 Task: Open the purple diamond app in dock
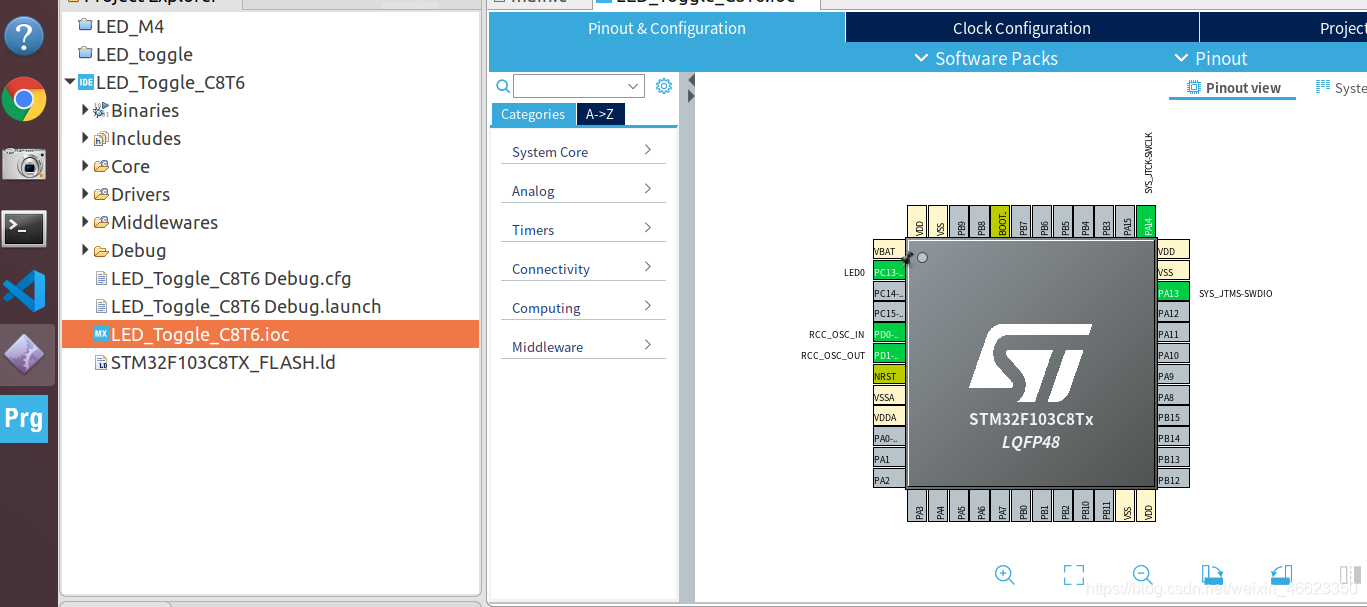pos(24,353)
